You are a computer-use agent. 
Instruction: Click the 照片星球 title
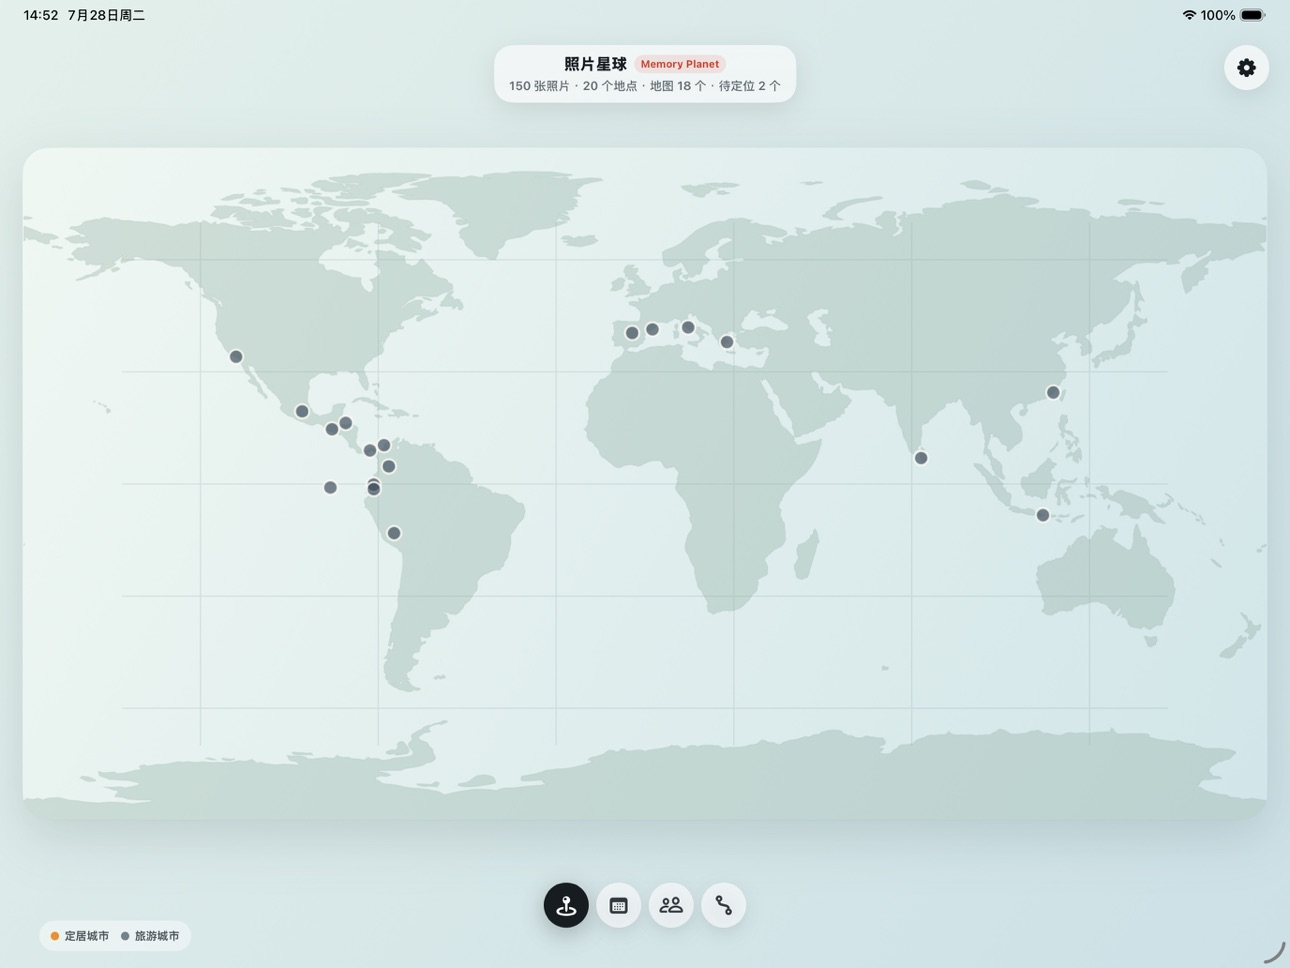pyautogui.click(x=595, y=64)
